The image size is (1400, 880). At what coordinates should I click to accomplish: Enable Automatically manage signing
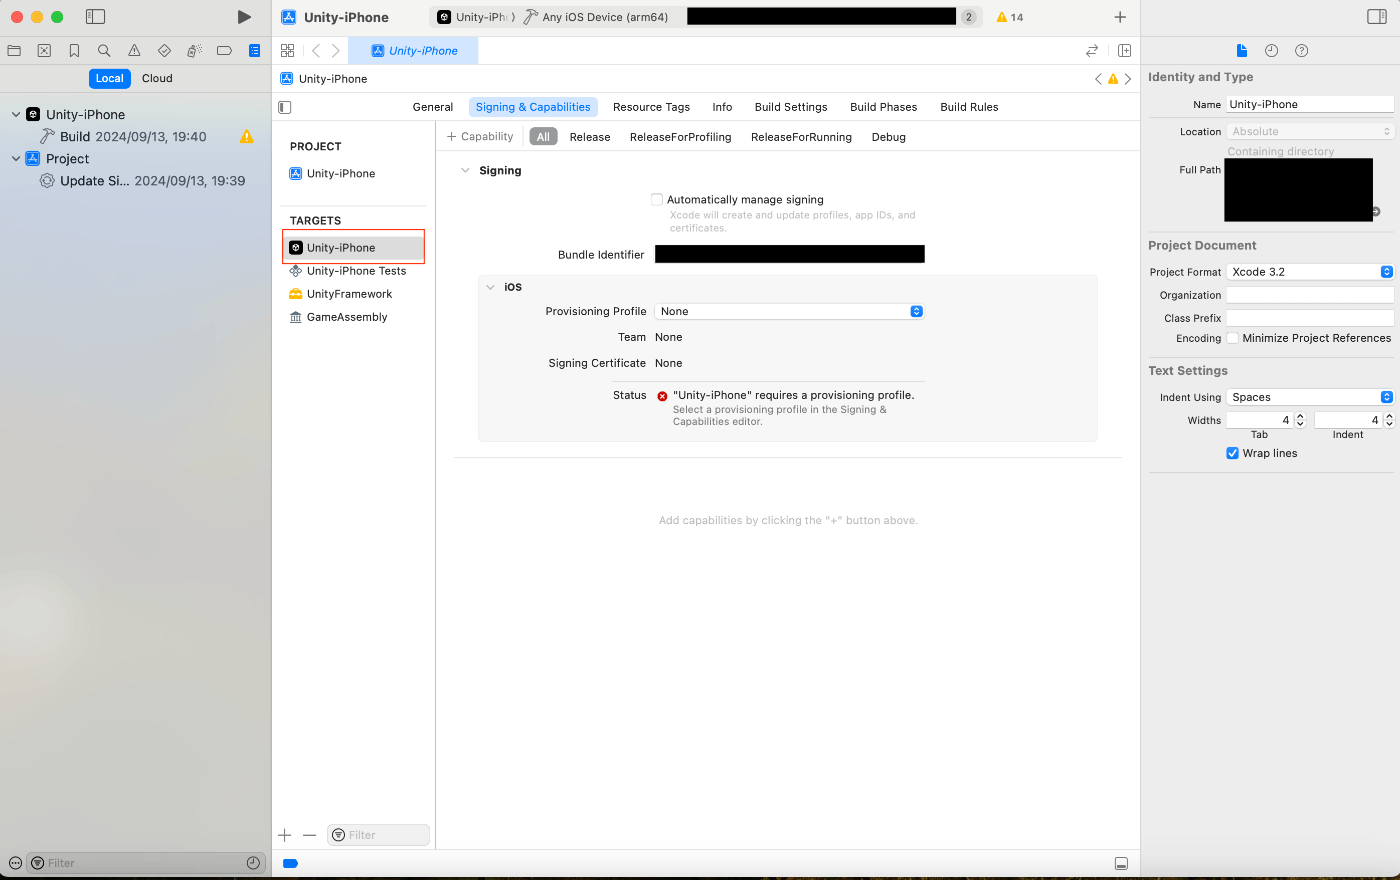pos(657,199)
